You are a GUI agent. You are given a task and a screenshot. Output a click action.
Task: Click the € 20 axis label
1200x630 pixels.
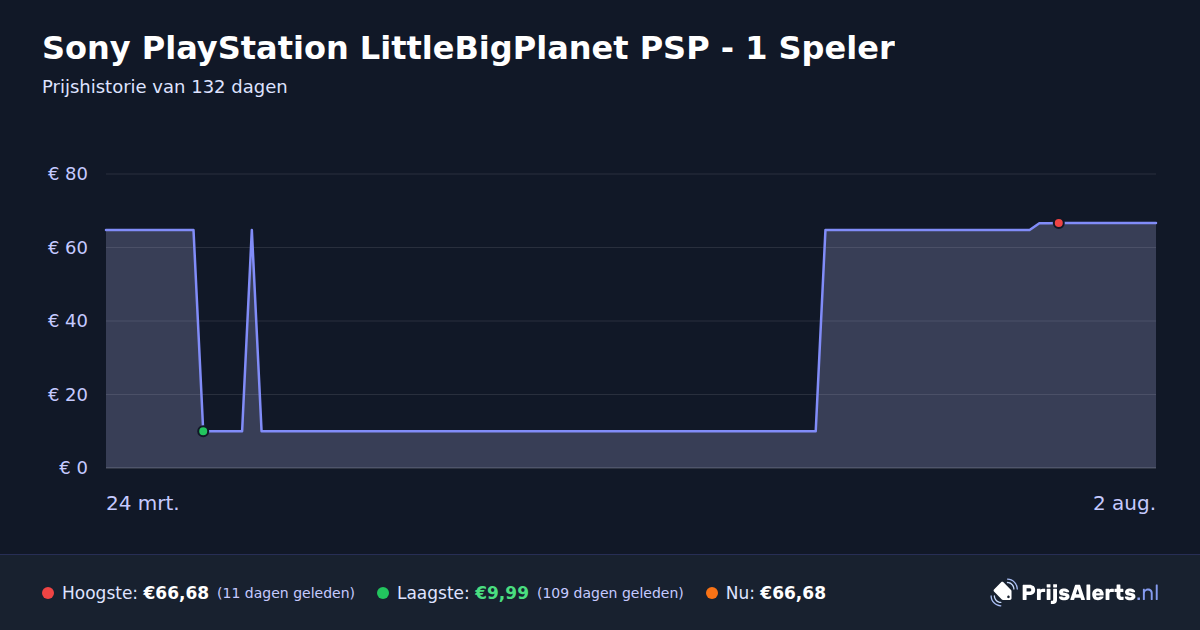click(x=68, y=394)
